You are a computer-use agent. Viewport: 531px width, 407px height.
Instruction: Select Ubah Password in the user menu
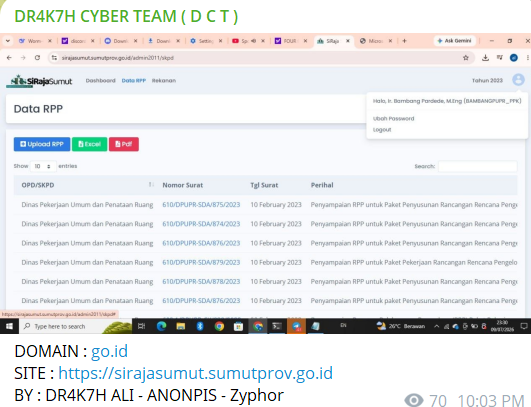click(x=394, y=119)
